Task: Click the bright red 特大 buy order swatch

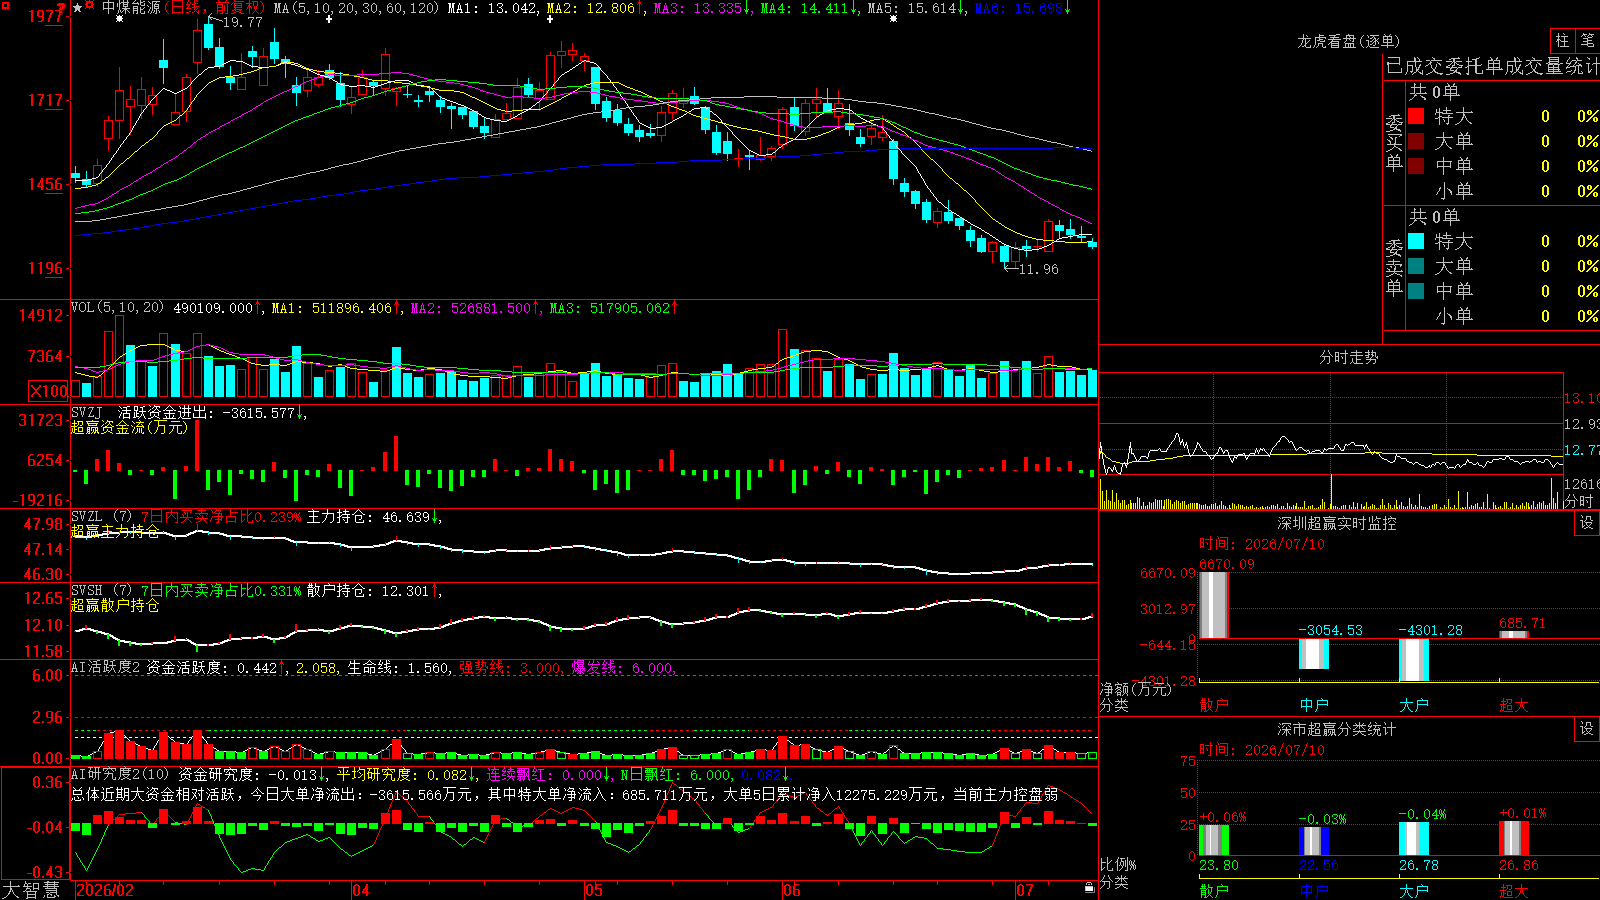Action: click(1416, 116)
